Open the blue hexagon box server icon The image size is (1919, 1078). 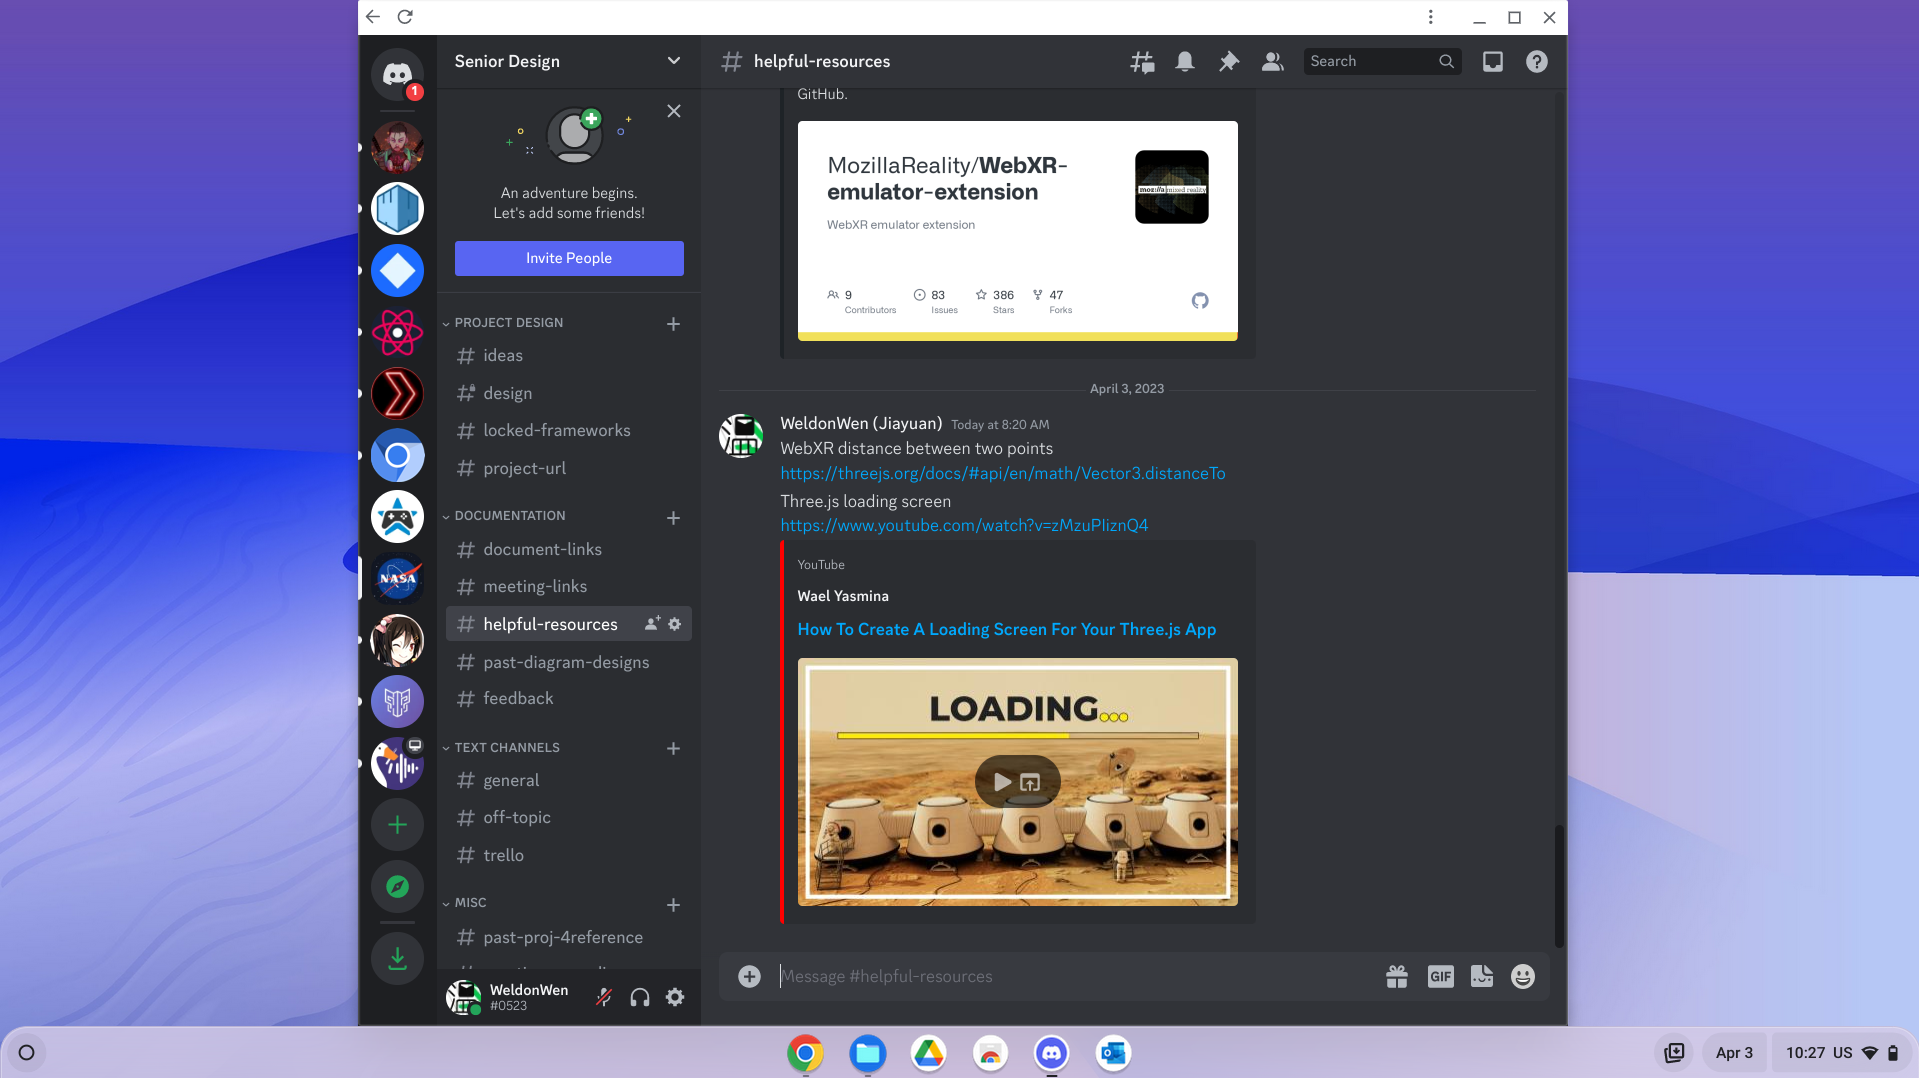(x=397, y=209)
